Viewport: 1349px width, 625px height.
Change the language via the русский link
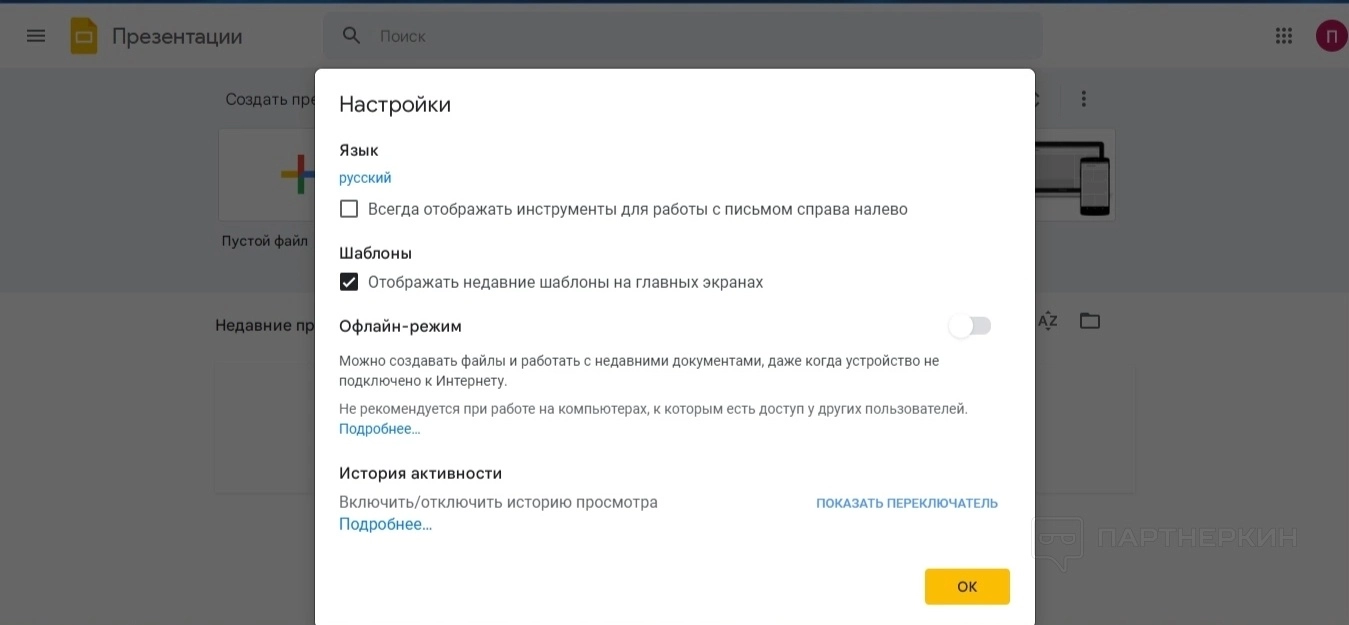tap(365, 178)
